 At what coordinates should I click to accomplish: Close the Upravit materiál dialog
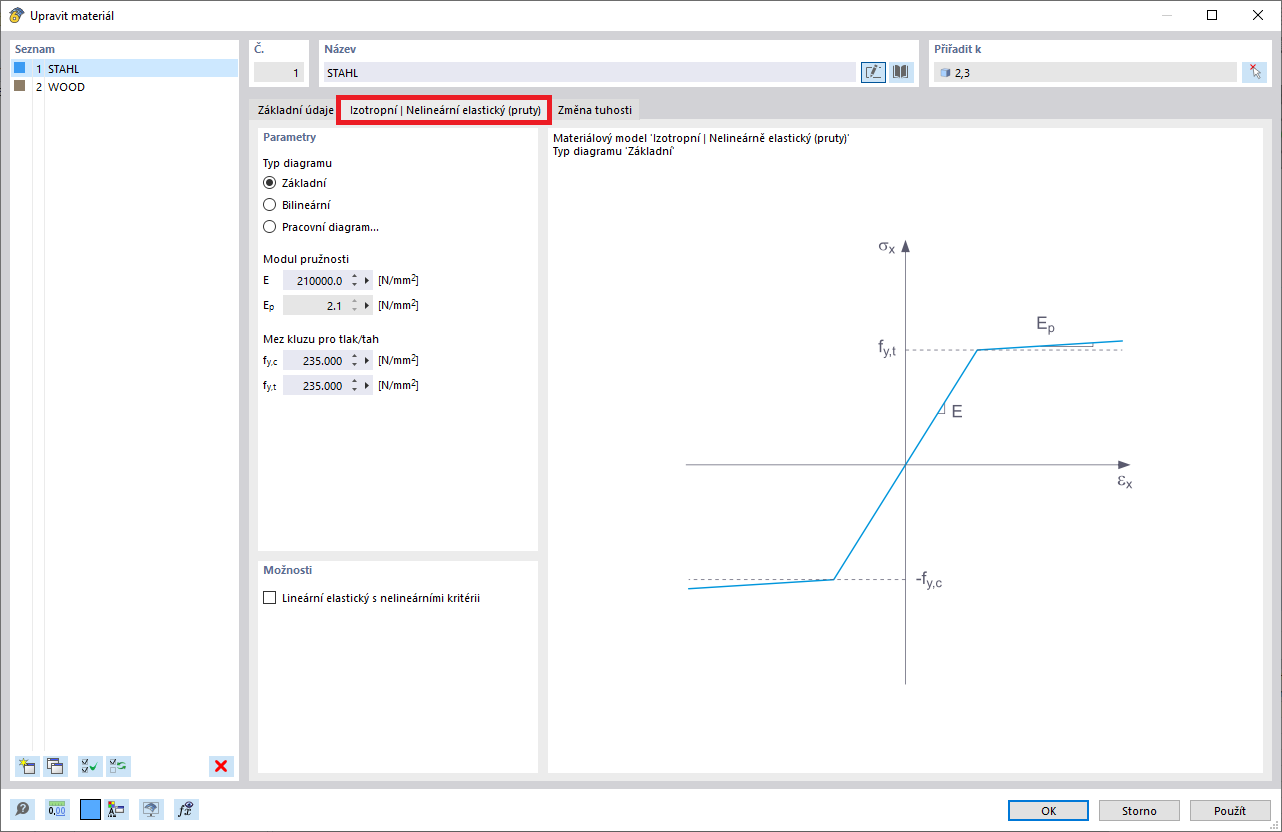point(1258,15)
